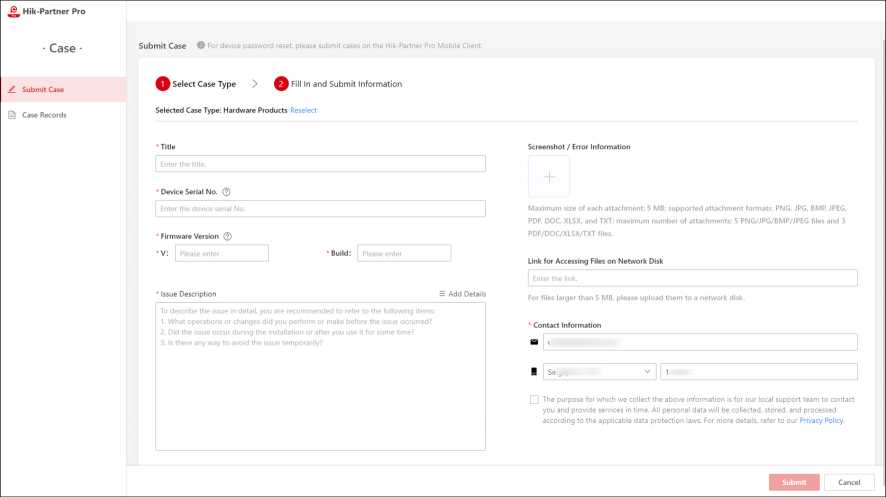
Task: Click the info icon beside Submit Case heading
Action: tap(201, 46)
